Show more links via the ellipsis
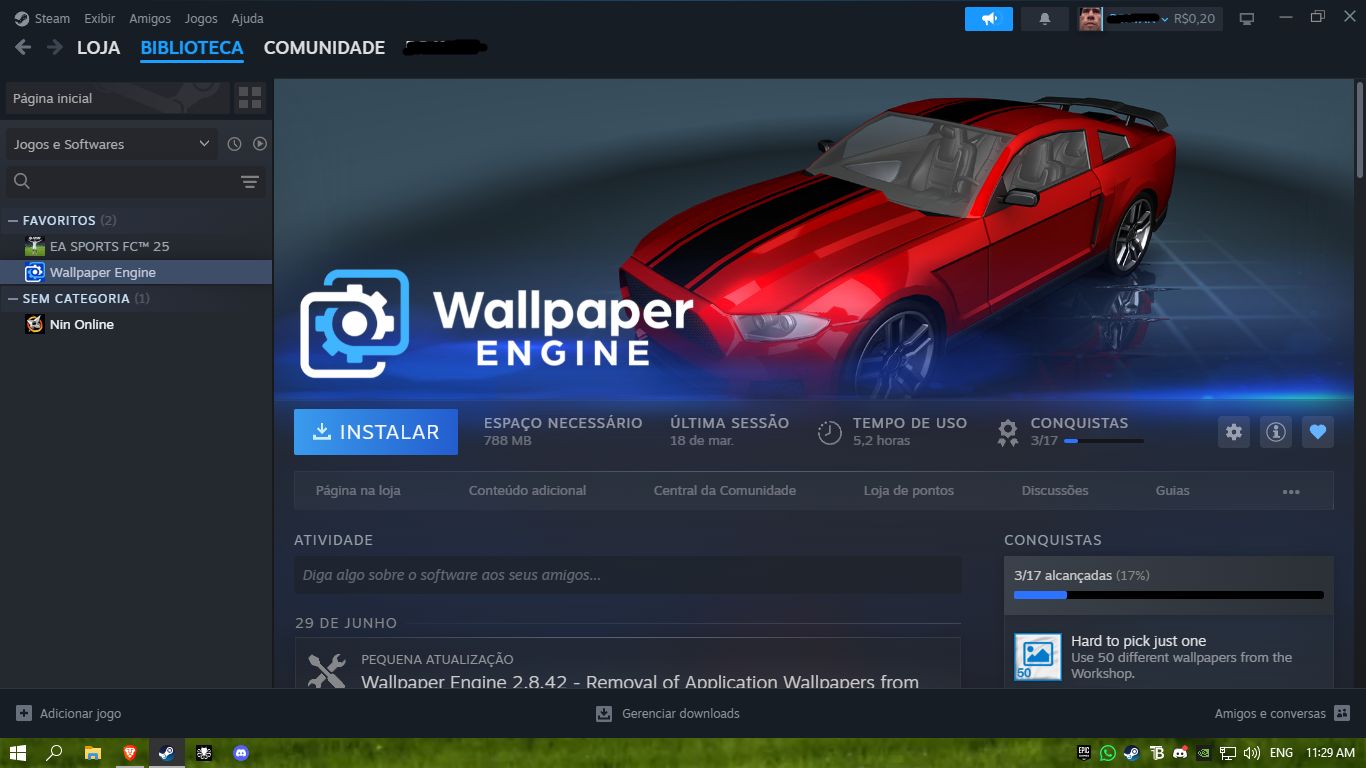1366x768 pixels. [x=1291, y=491]
